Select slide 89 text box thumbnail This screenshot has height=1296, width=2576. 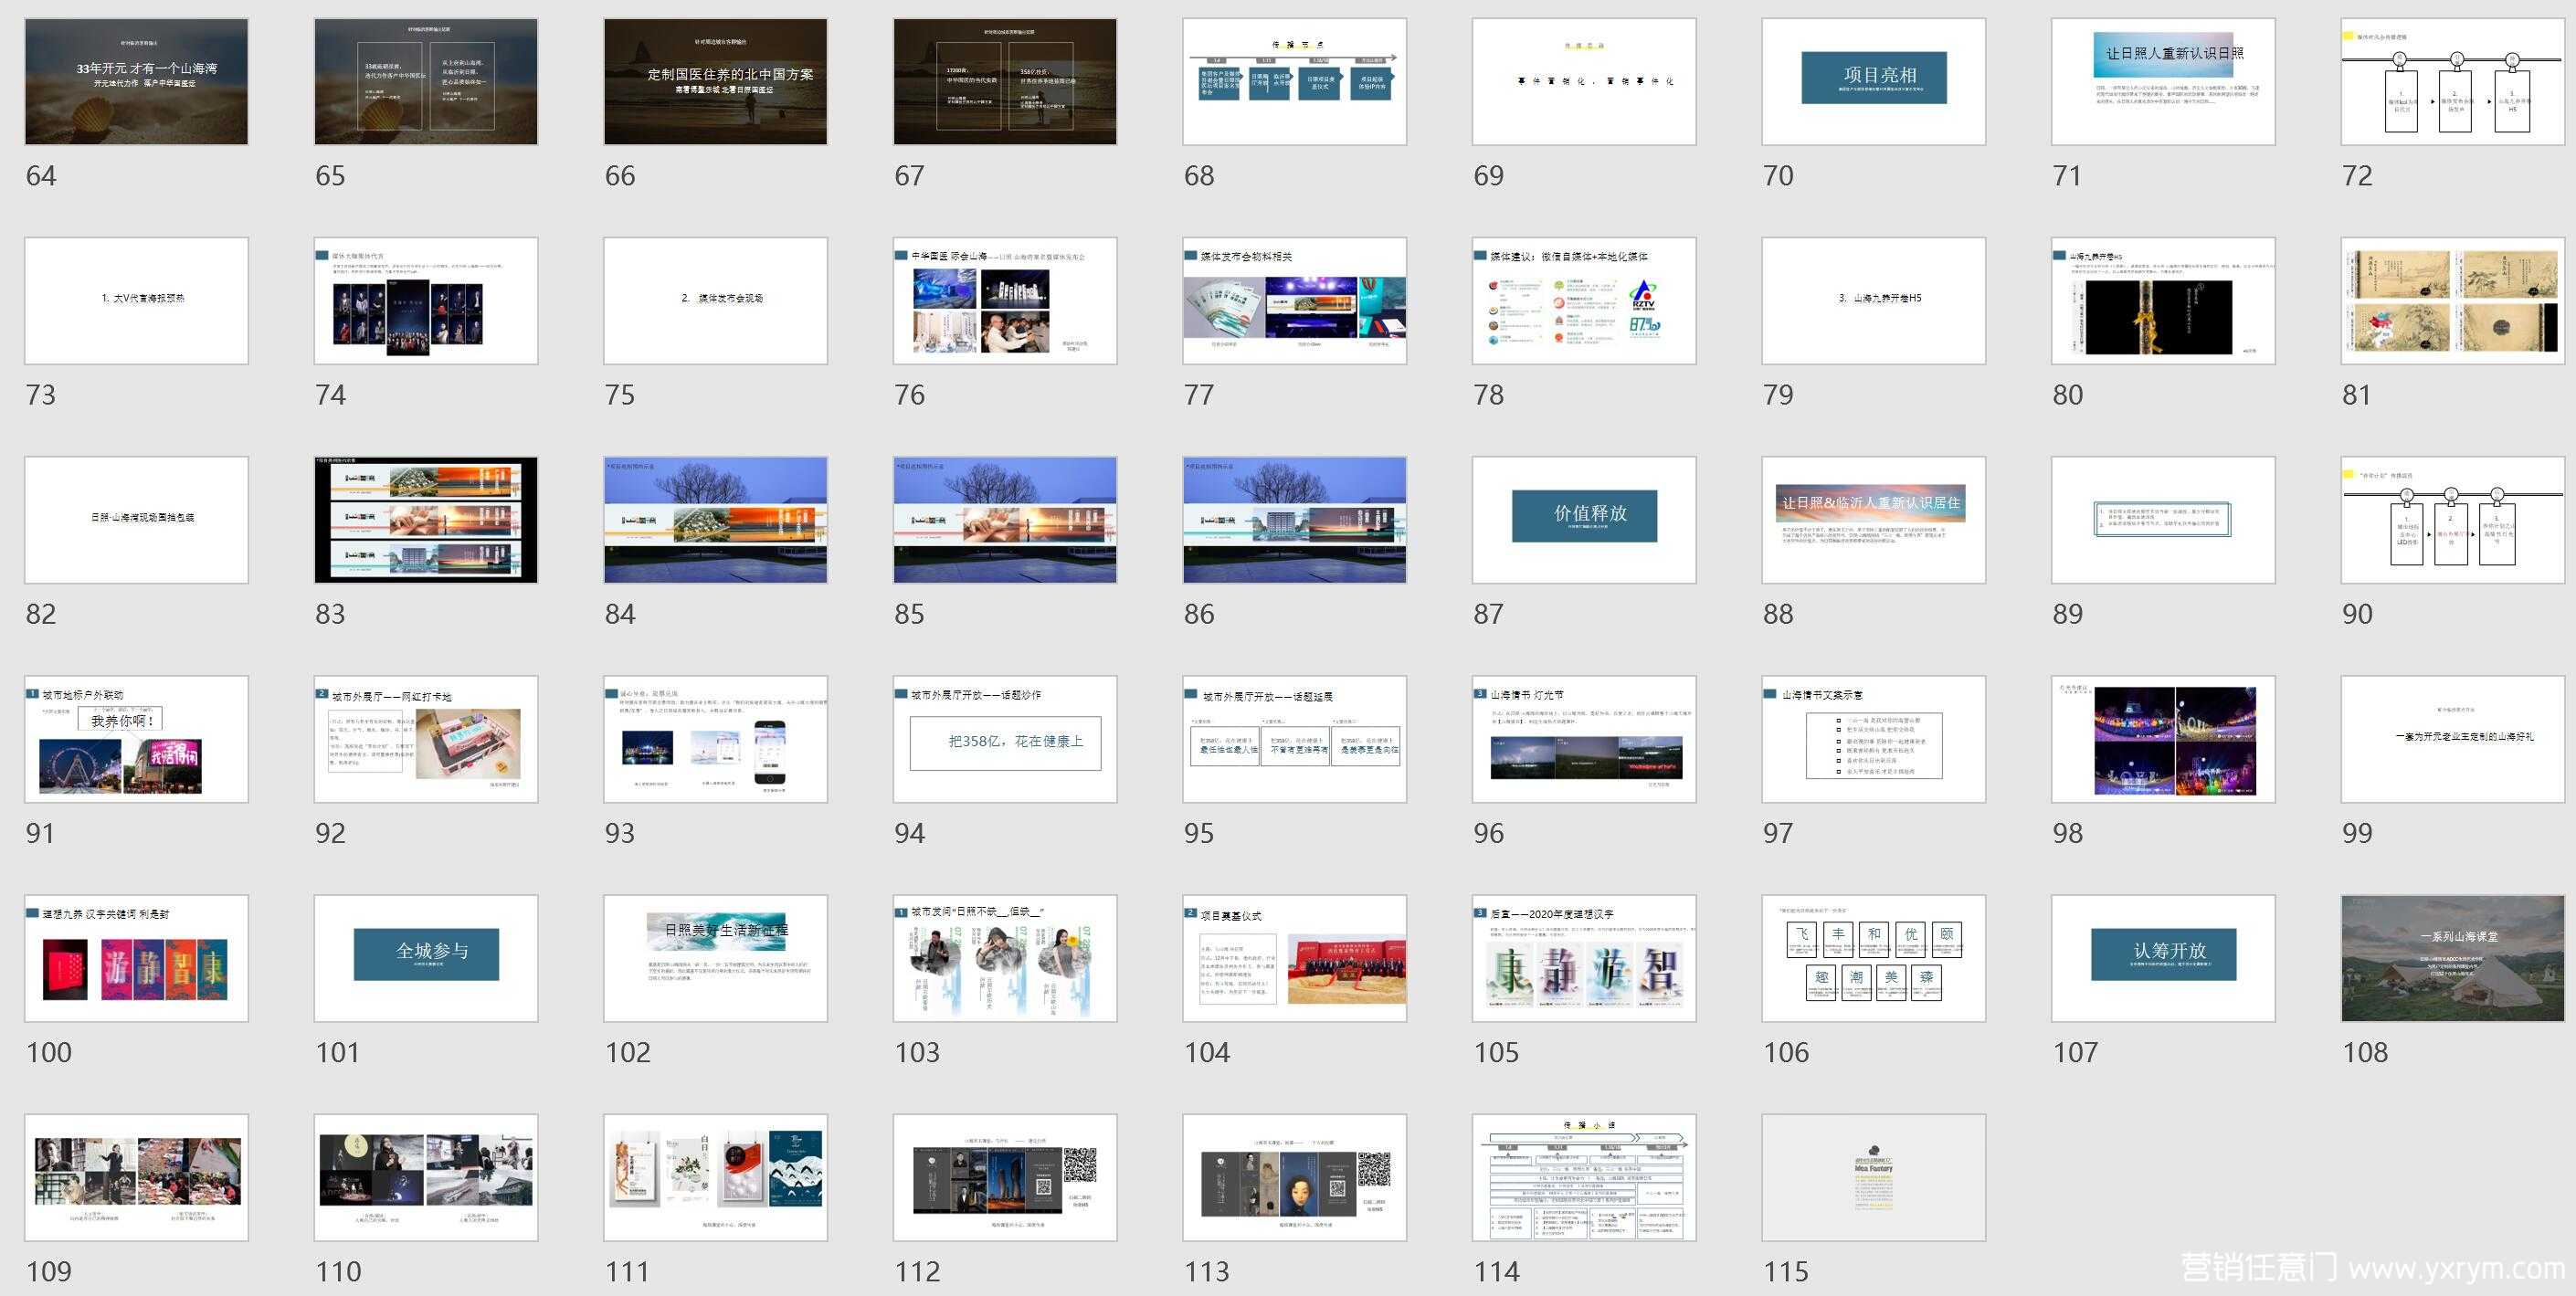[2163, 520]
